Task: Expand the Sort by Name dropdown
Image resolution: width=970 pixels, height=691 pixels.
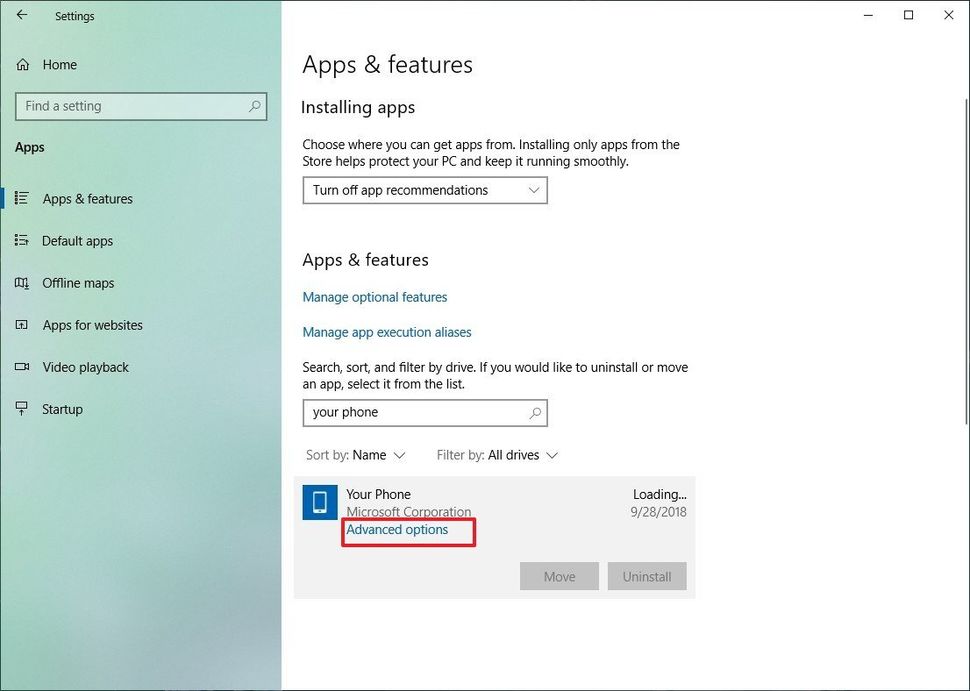Action: click(356, 455)
